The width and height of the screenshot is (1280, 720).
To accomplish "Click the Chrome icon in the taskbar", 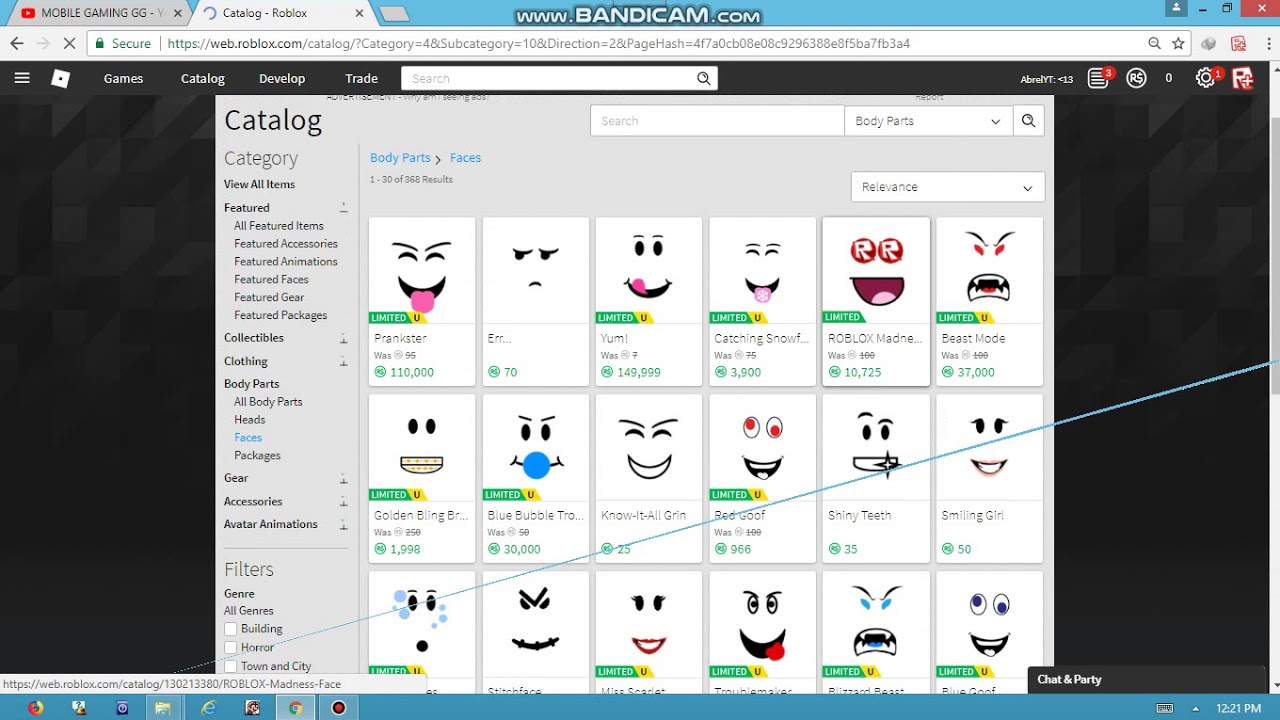I will (295, 707).
